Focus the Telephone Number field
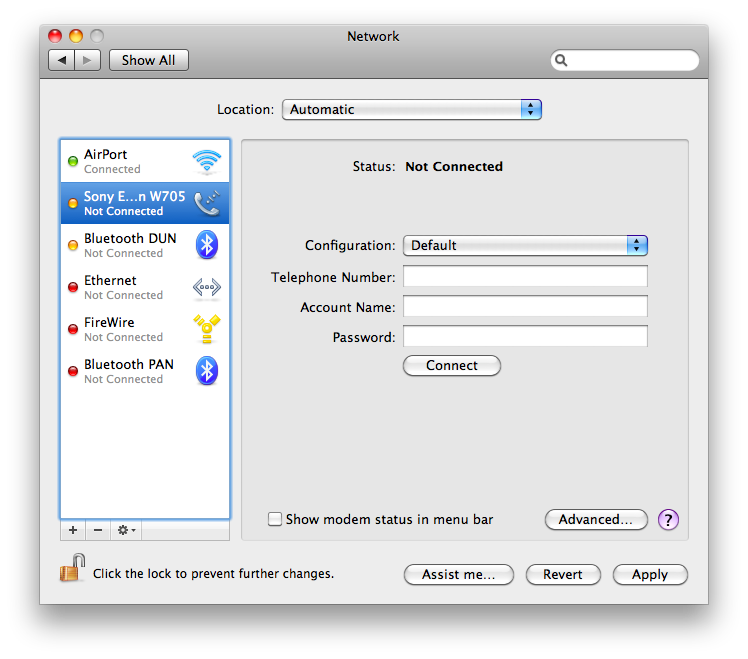 525,276
